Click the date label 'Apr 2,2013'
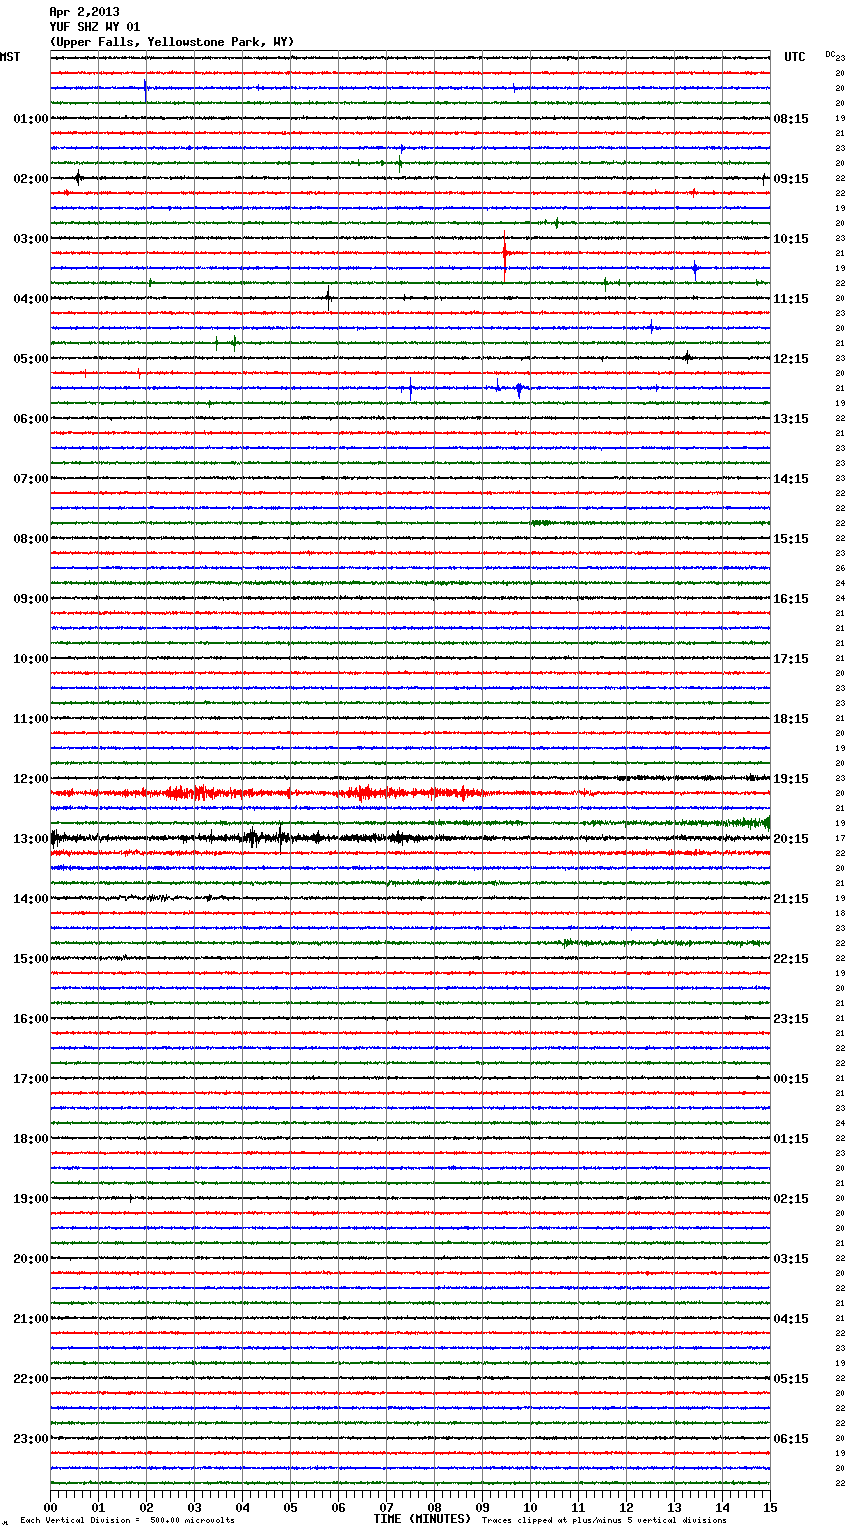This screenshot has height=1534, width=850. (x=84, y=12)
